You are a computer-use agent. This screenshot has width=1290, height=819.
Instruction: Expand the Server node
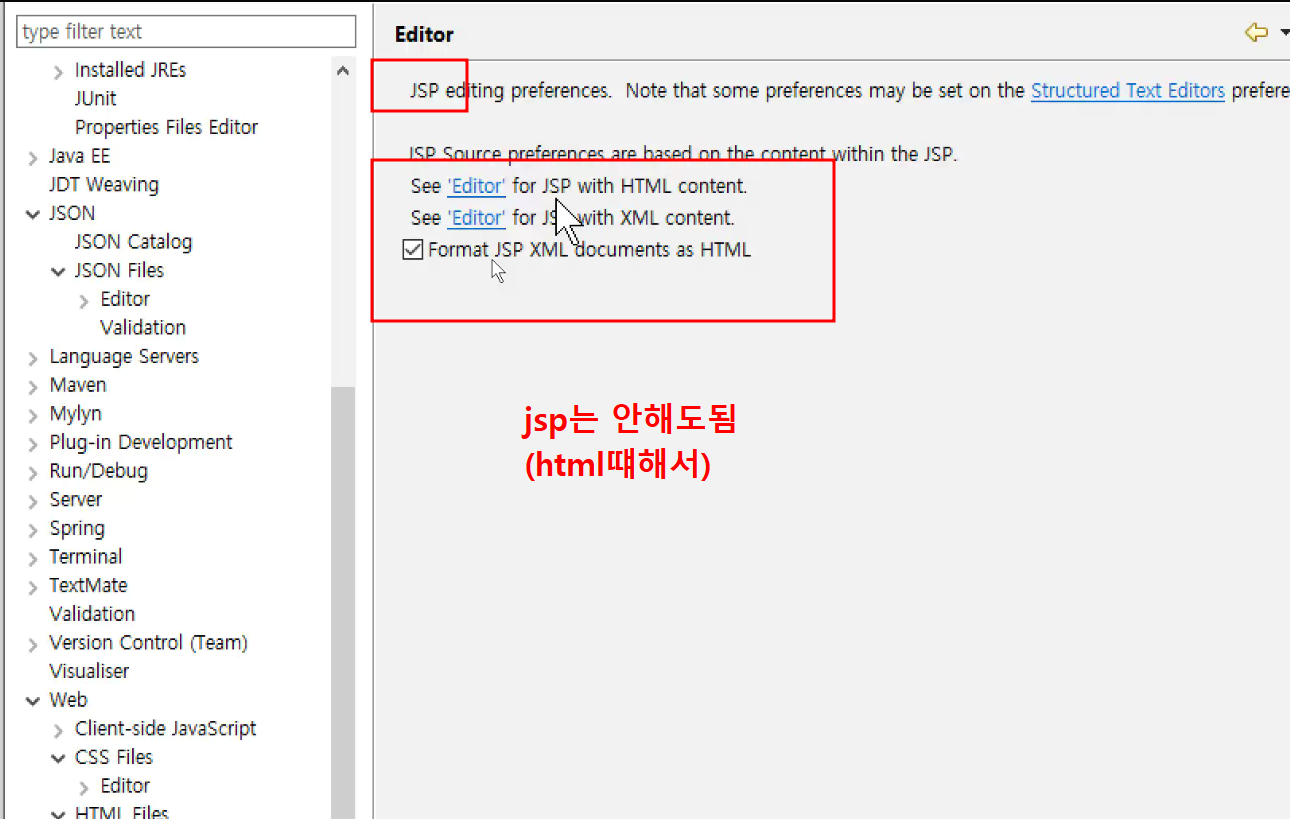[33, 502]
